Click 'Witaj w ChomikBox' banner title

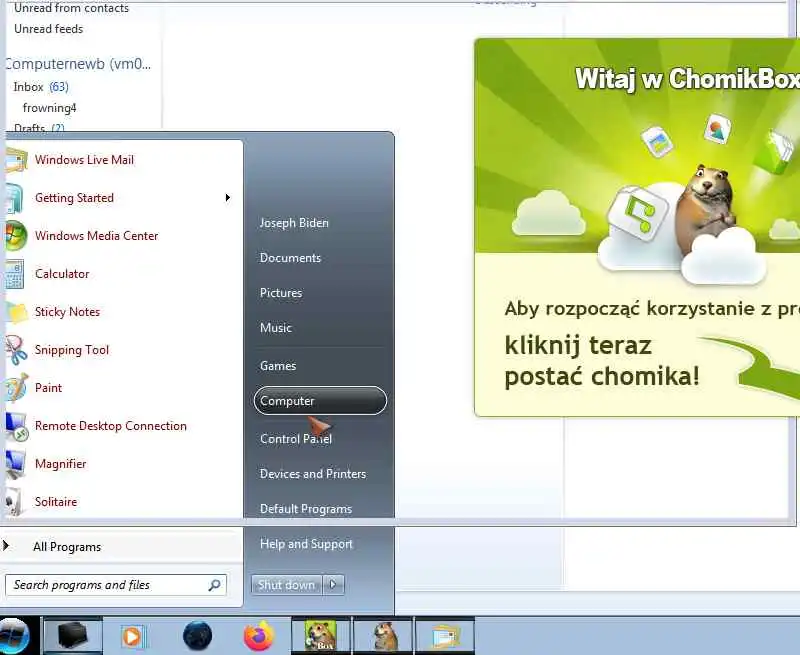point(687,80)
